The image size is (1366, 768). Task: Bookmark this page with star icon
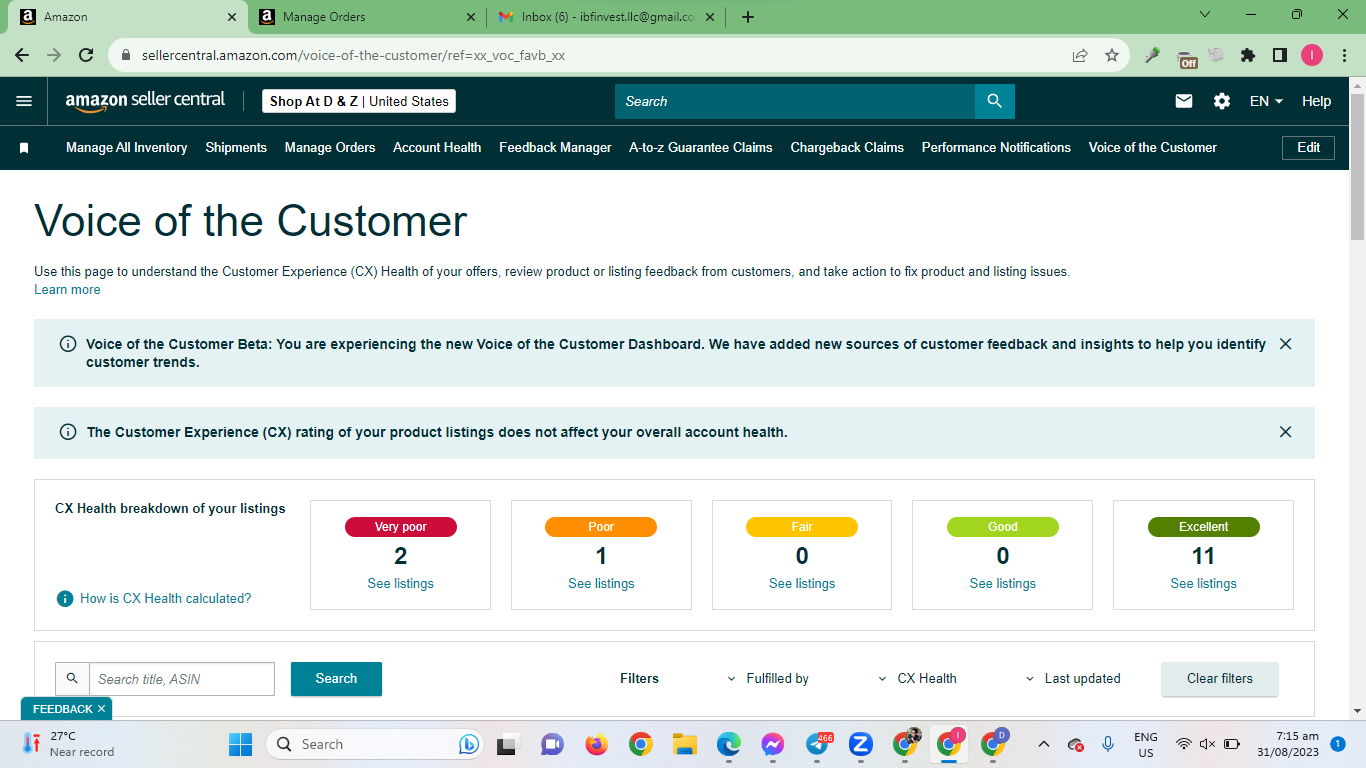[x=1112, y=56]
